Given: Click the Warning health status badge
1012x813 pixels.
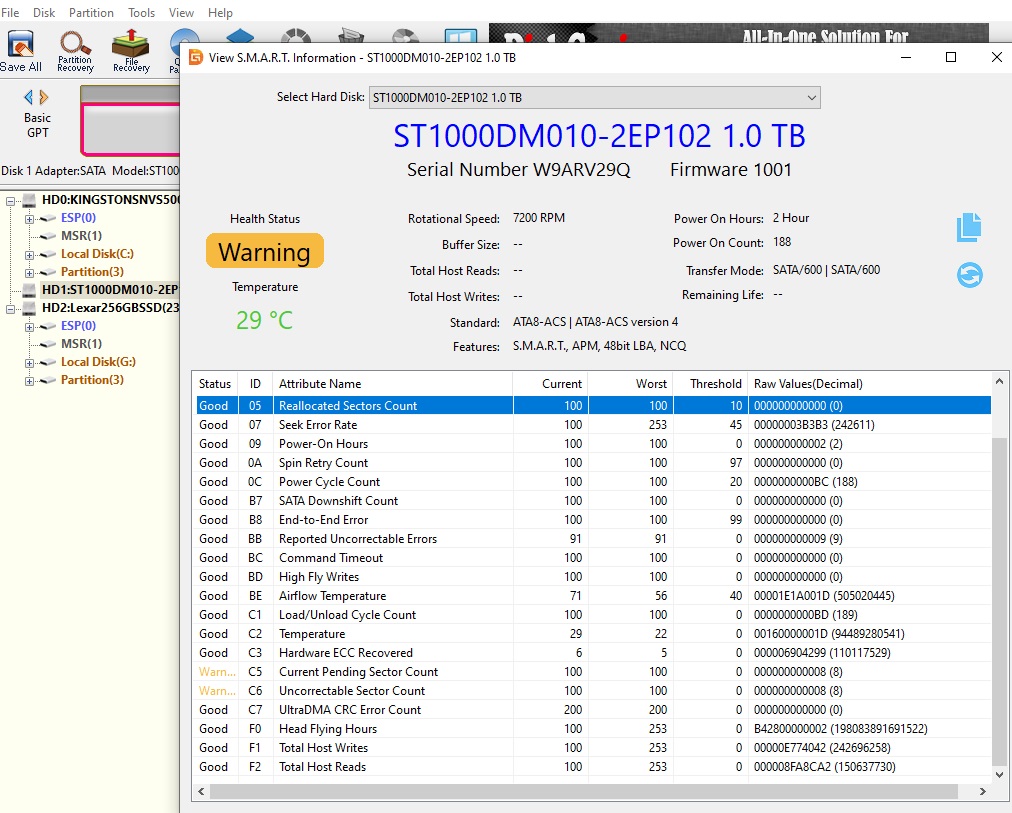Looking at the screenshot, I should tap(265, 251).
